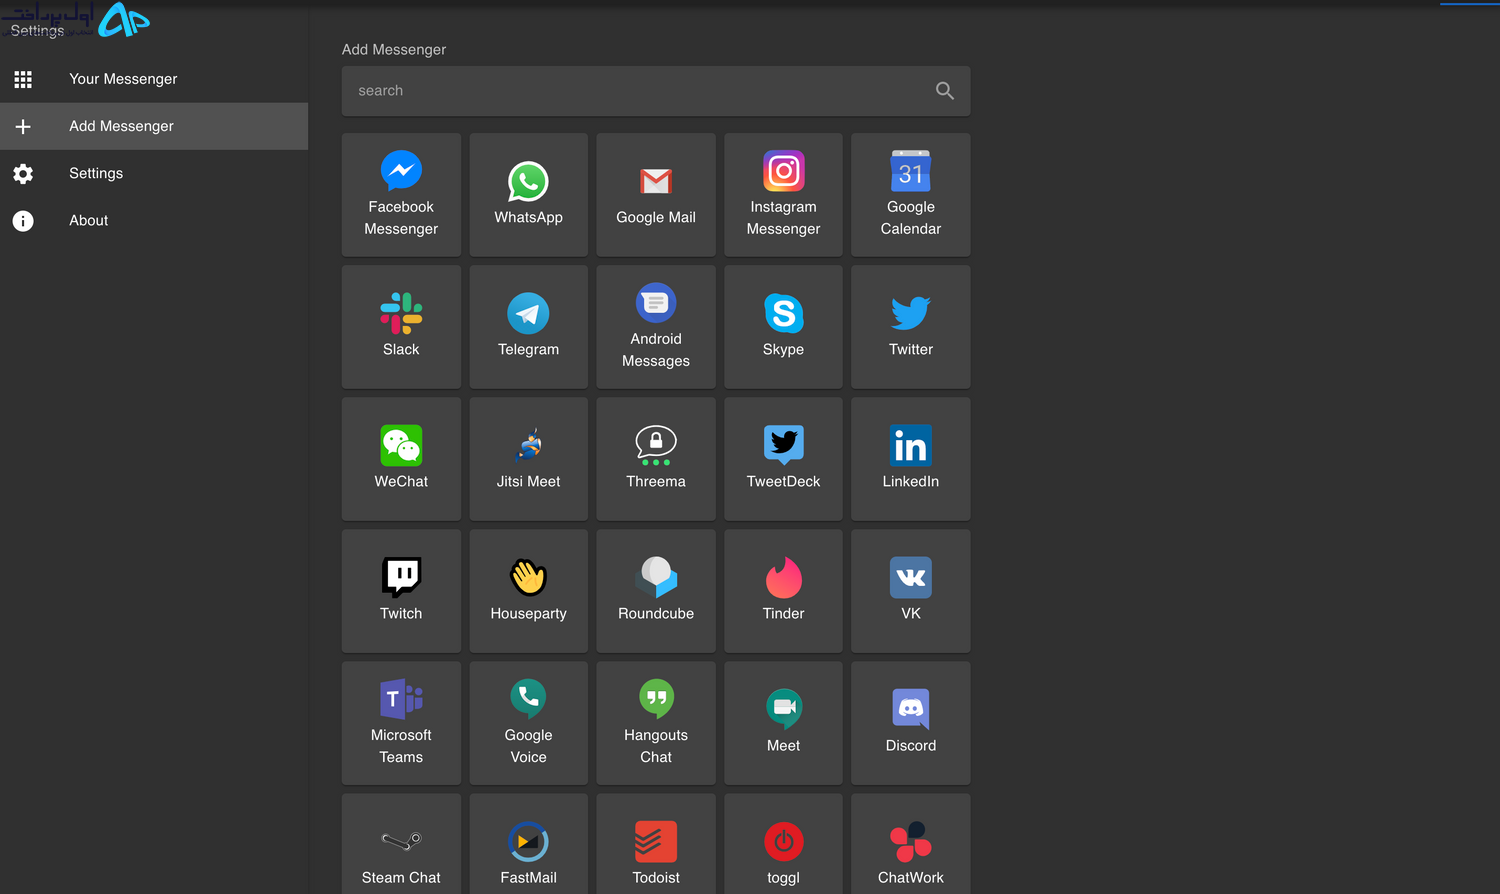This screenshot has height=894, width=1500.
Task: Select the Threema messenger tile
Action: 656,459
